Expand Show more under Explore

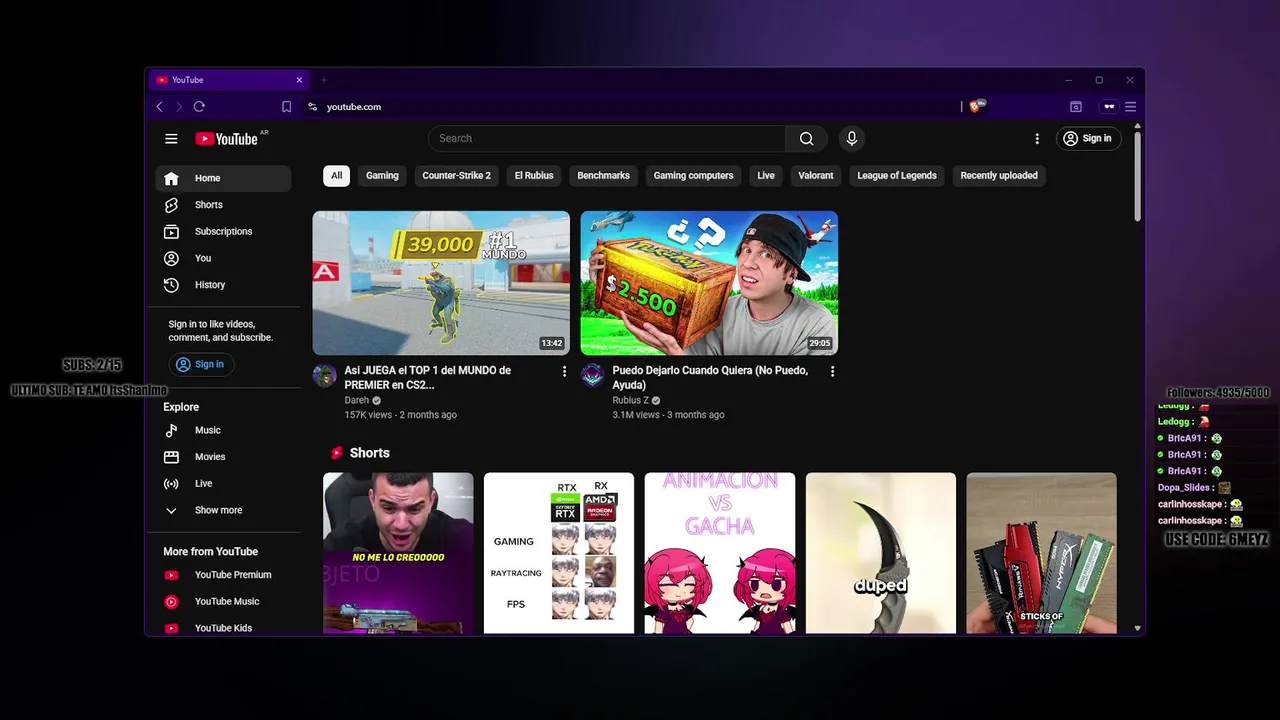pyautogui.click(x=223, y=510)
